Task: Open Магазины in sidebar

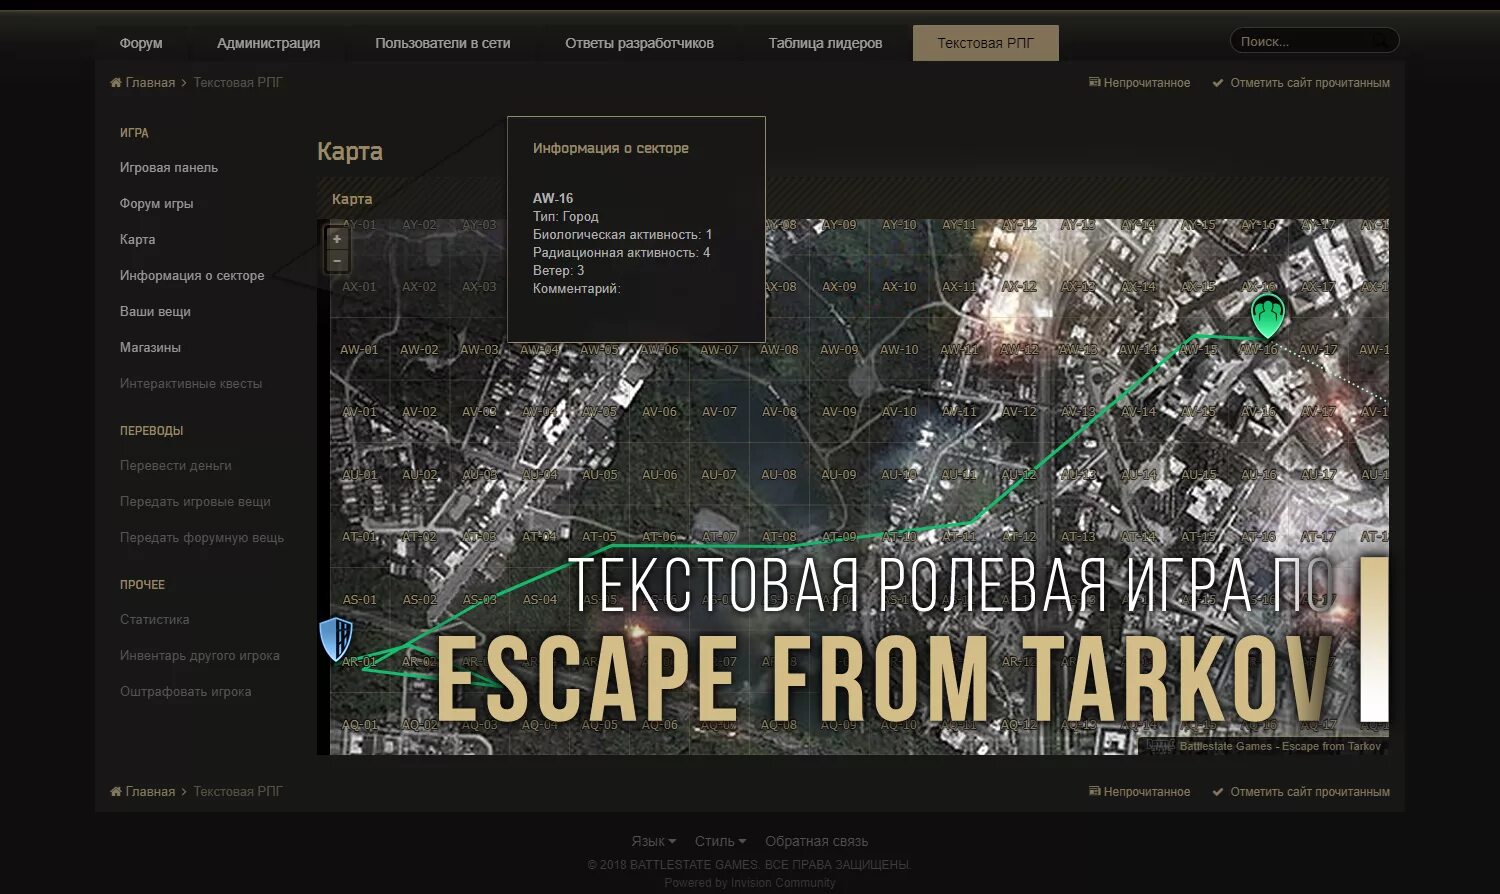Action: (x=150, y=348)
